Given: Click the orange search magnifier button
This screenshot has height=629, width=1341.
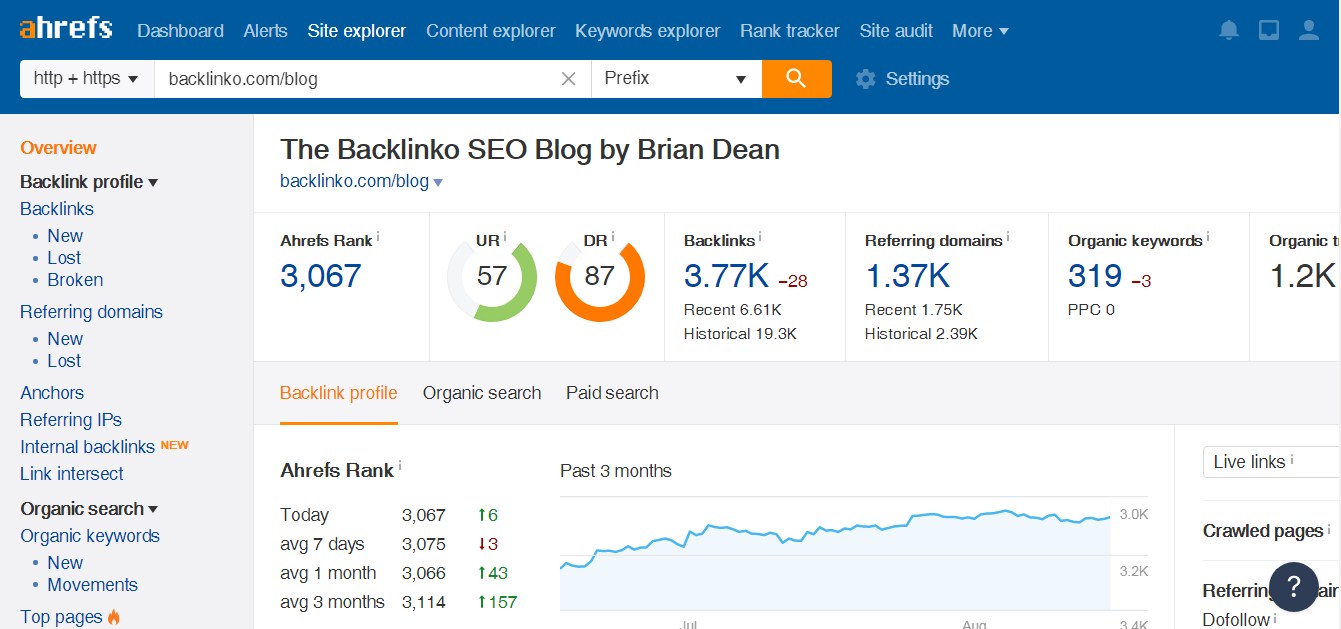Looking at the screenshot, I should coord(796,79).
